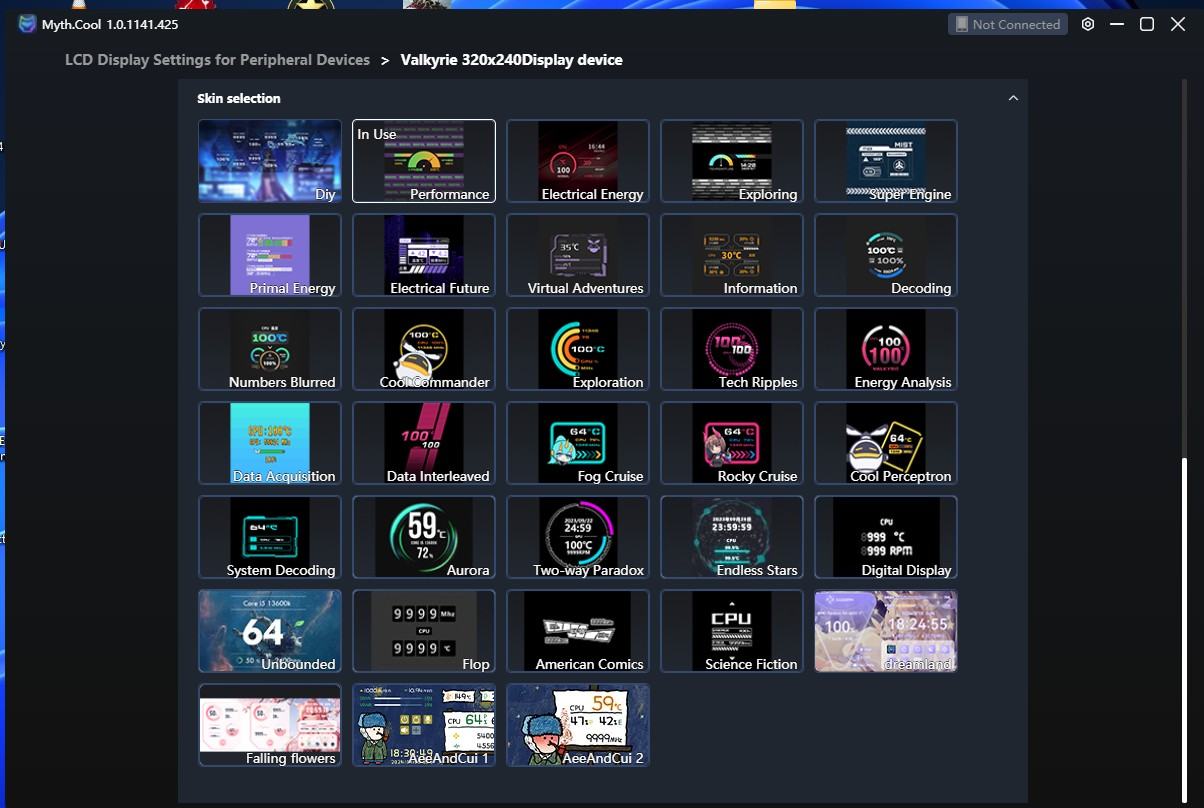This screenshot has width=1204, height=808.
Task: Choose the Fog Cruise skin
Action: pyautogui.click(x=577, y=443)
